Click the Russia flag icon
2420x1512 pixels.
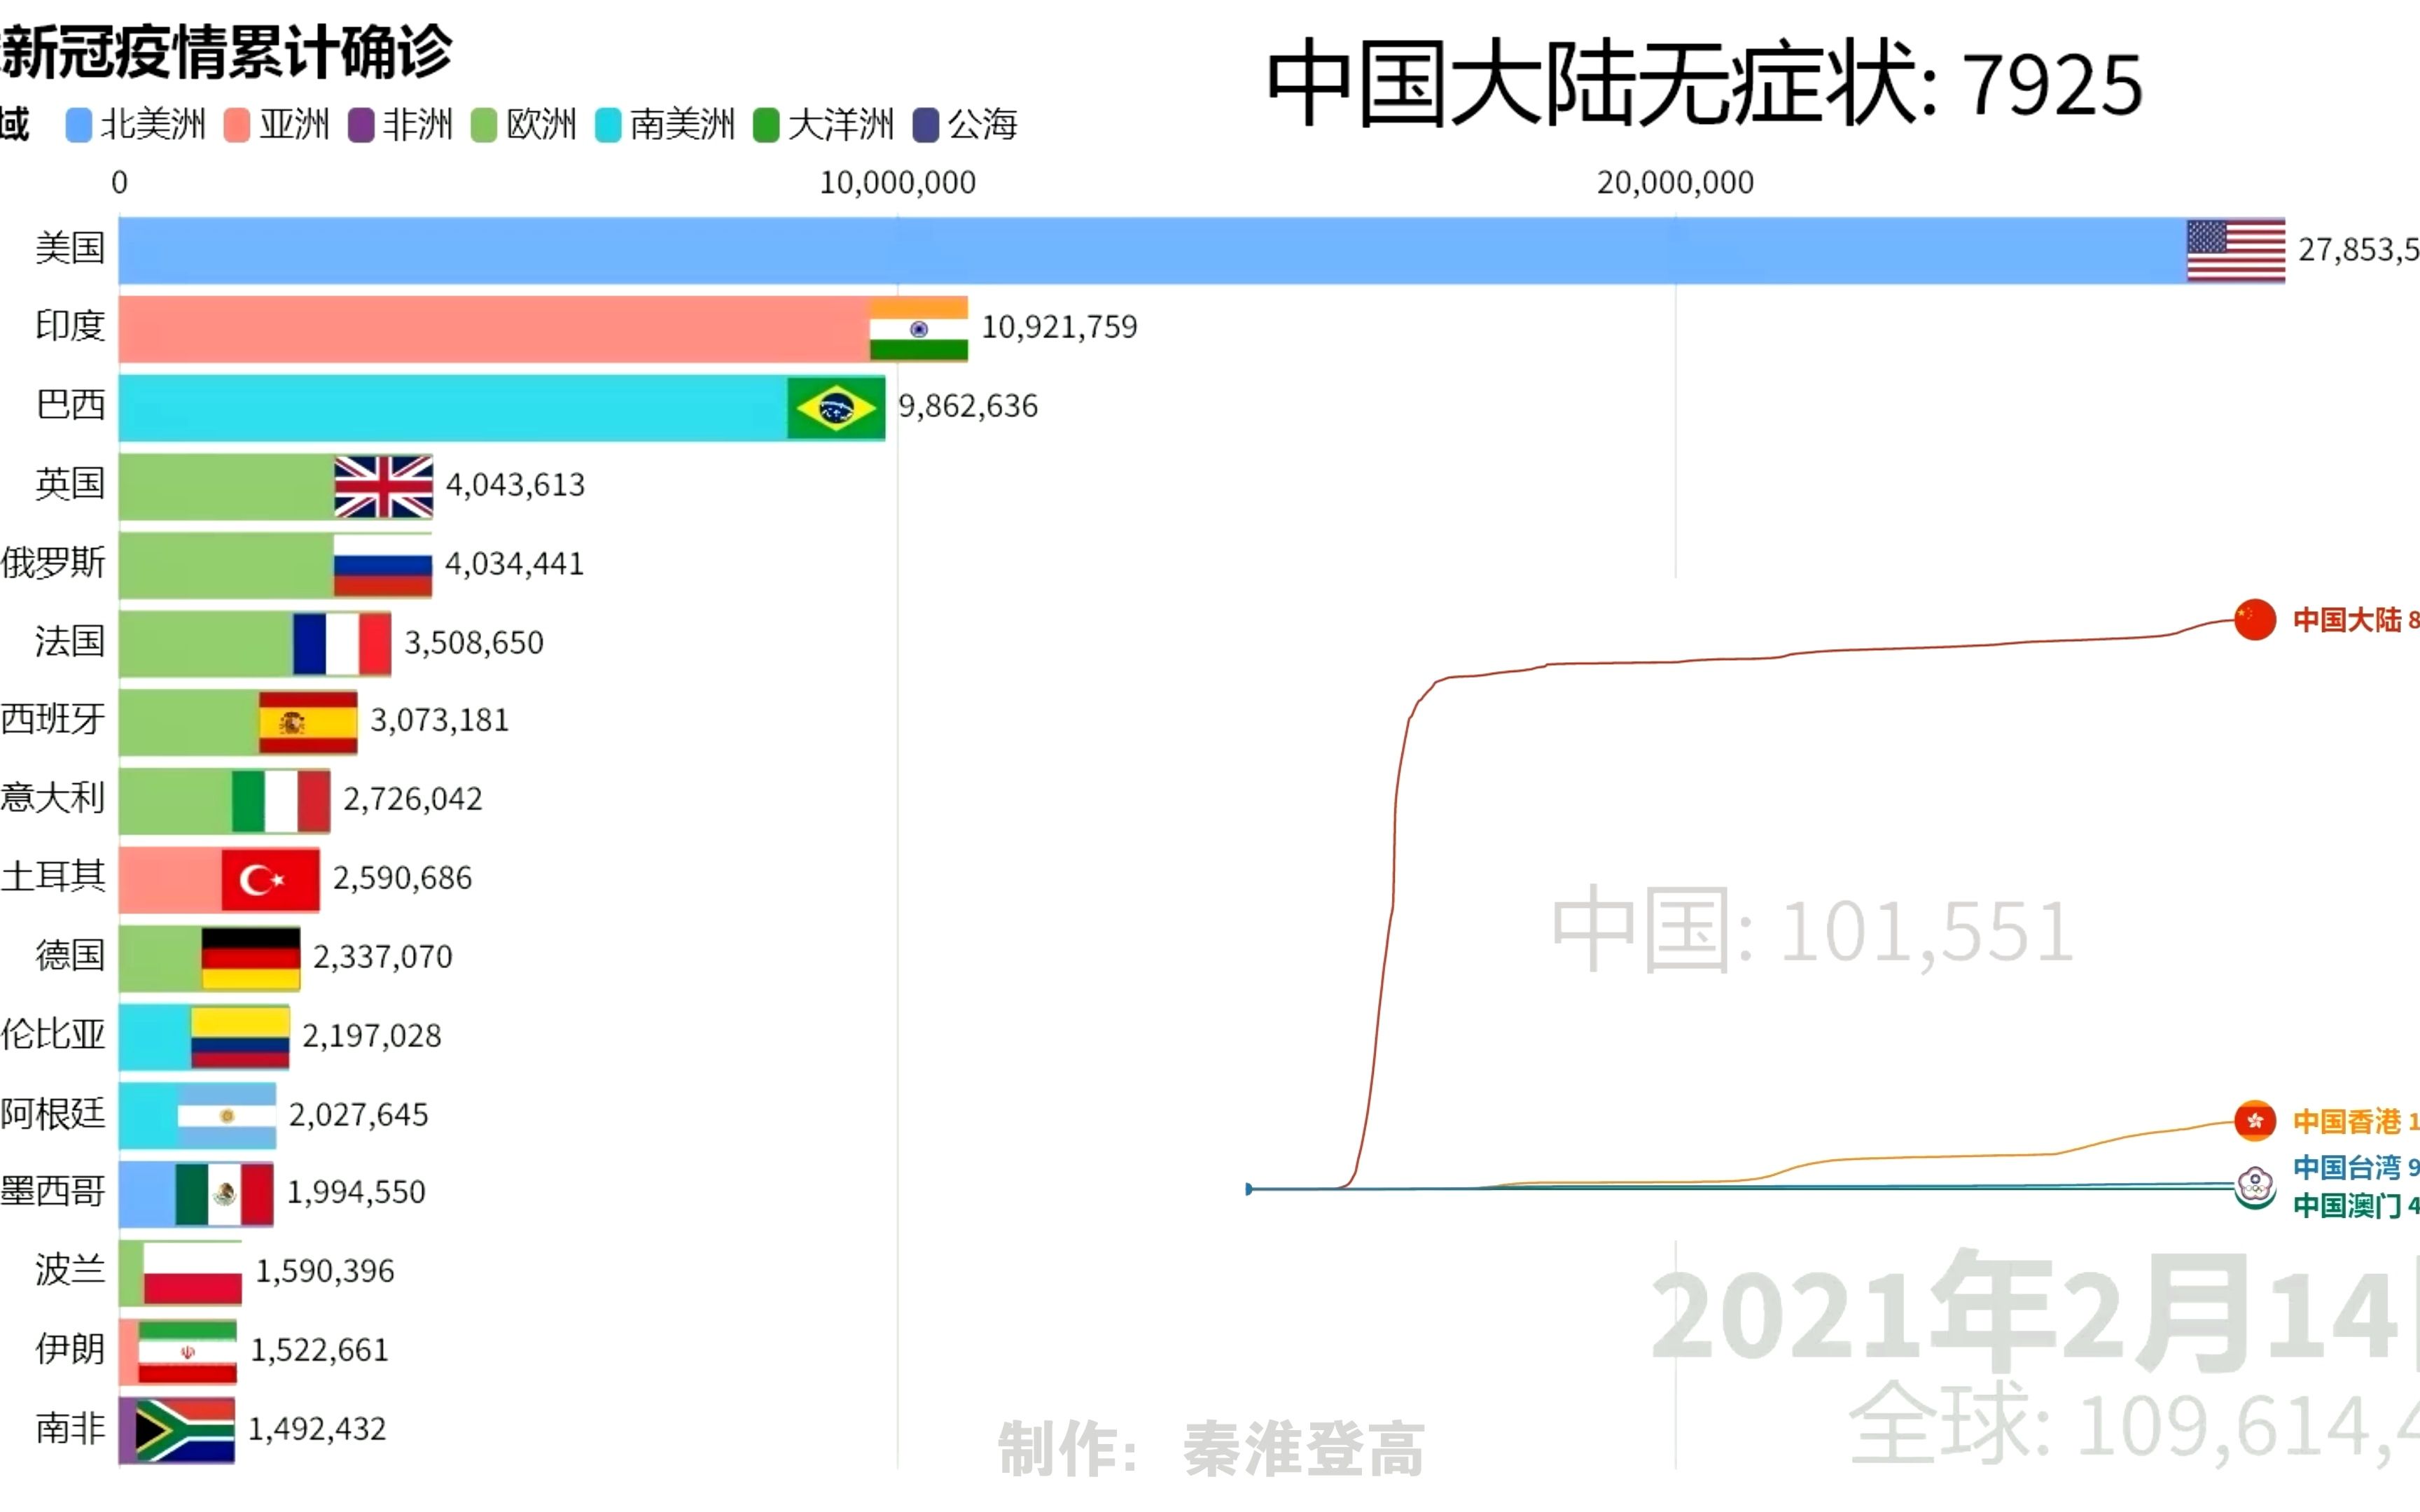tap(383, 565)
